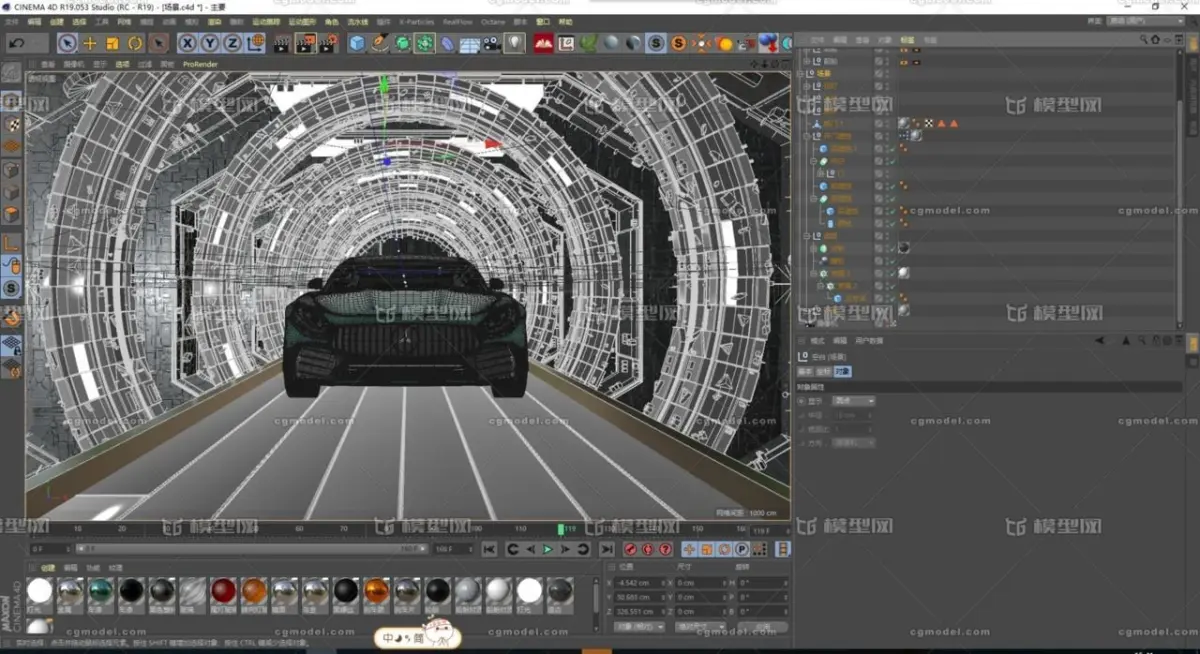Toggle Scale keyframe recording
1200x654 pixels.
pos(707,549)
